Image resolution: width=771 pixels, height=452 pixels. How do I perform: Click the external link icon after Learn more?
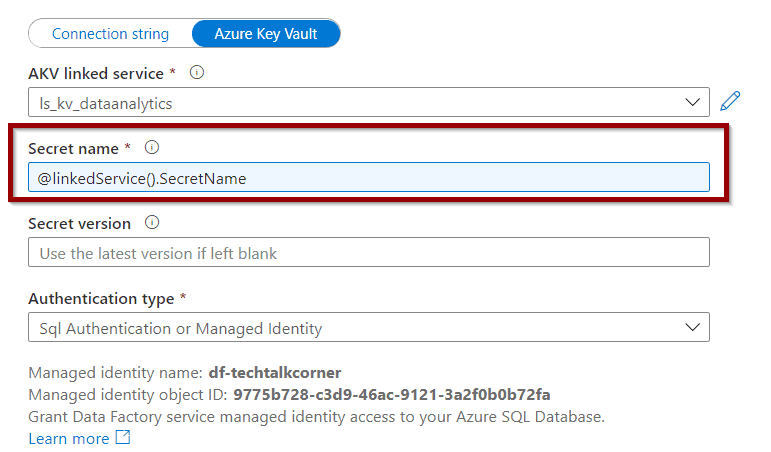pos(123,437)
